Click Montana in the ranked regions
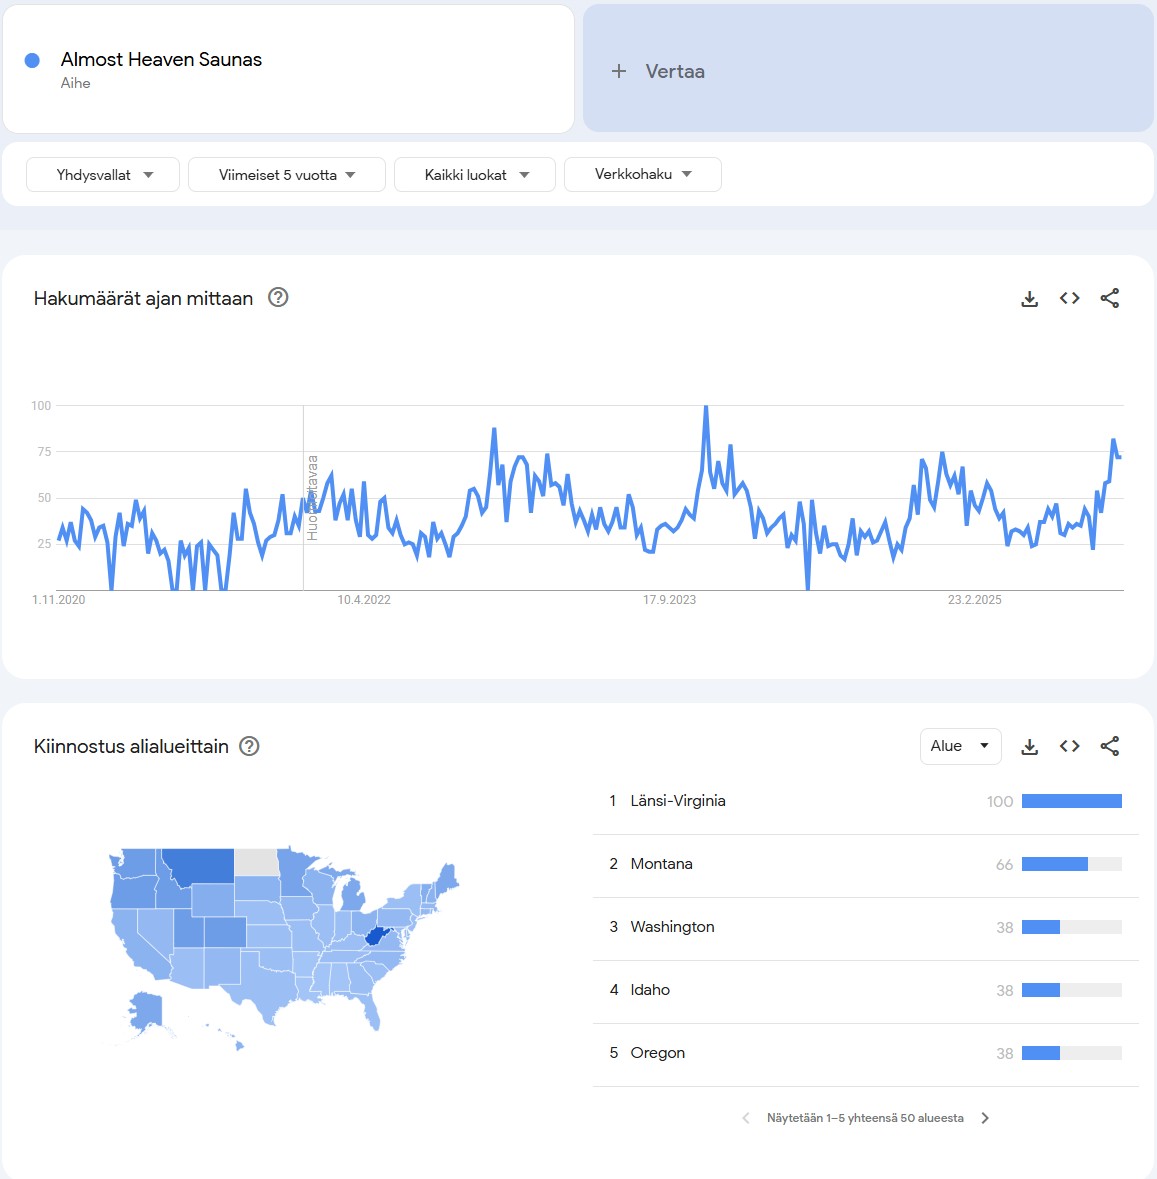The width and height of the screenshot is (1157, 1179). pos(661,864)
